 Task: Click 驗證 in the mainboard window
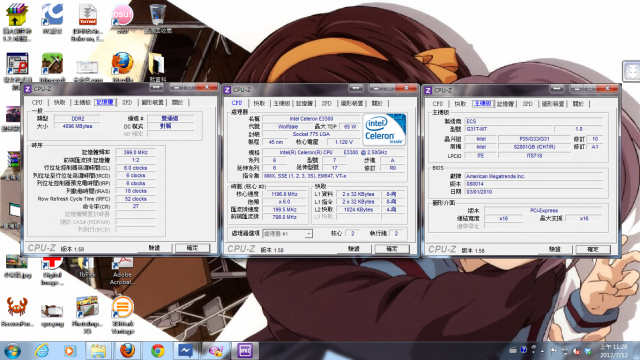coord(555,249)
